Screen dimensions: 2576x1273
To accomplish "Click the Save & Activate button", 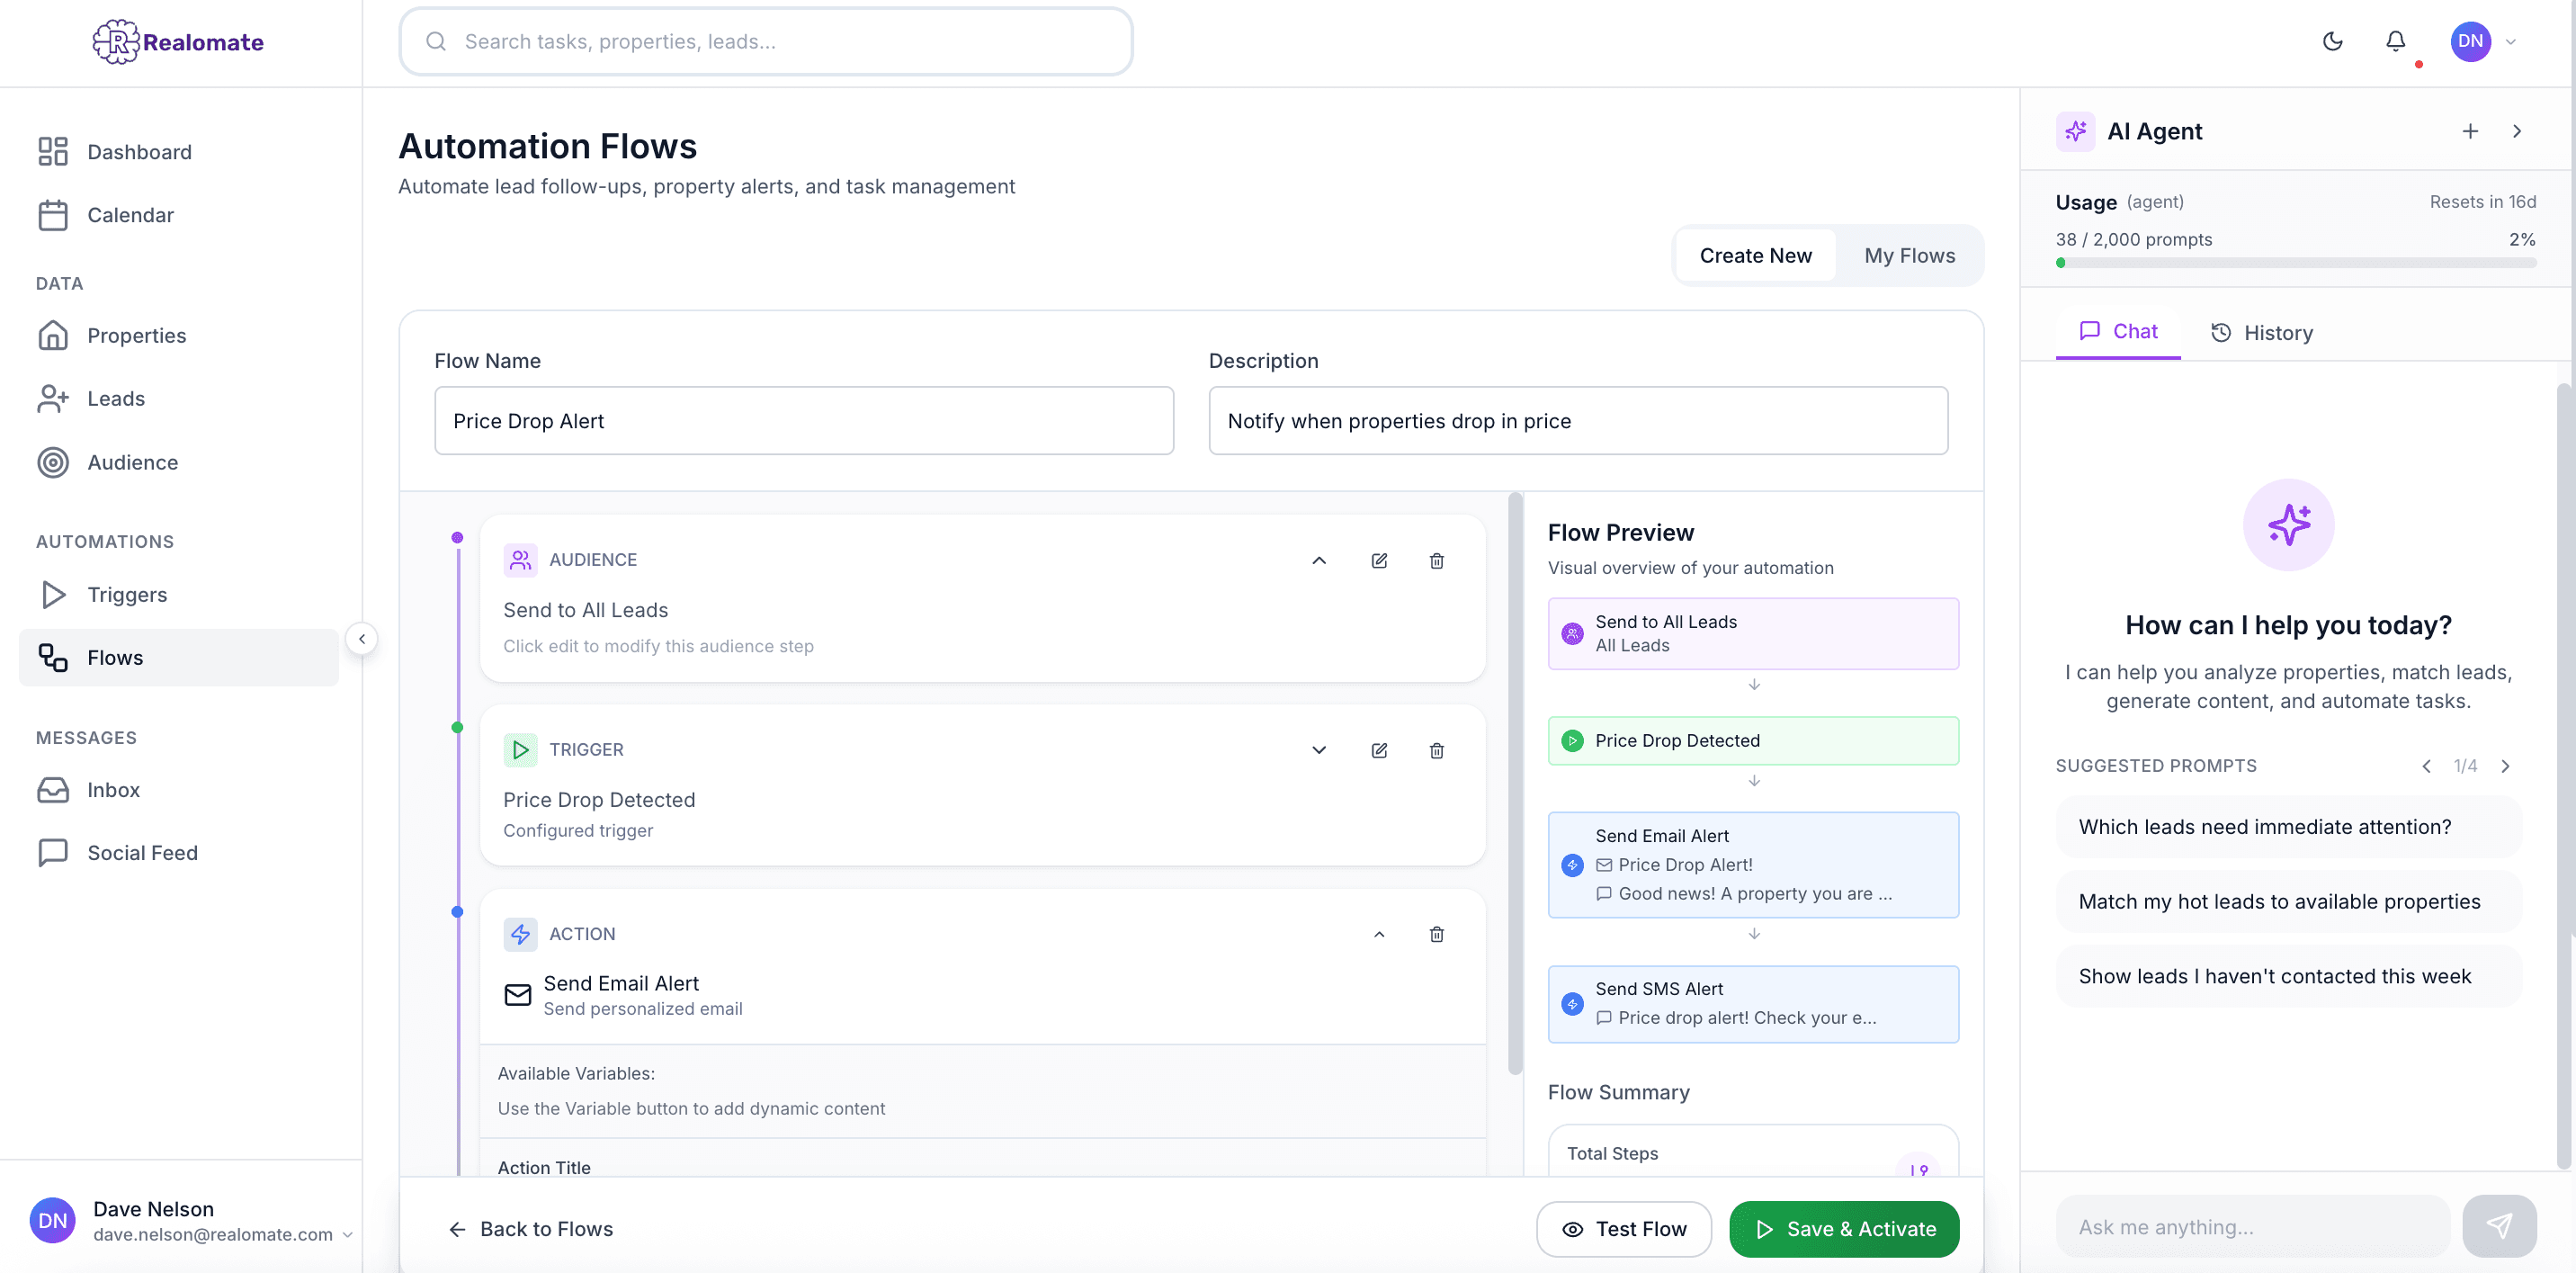I will (1844, 1228).
